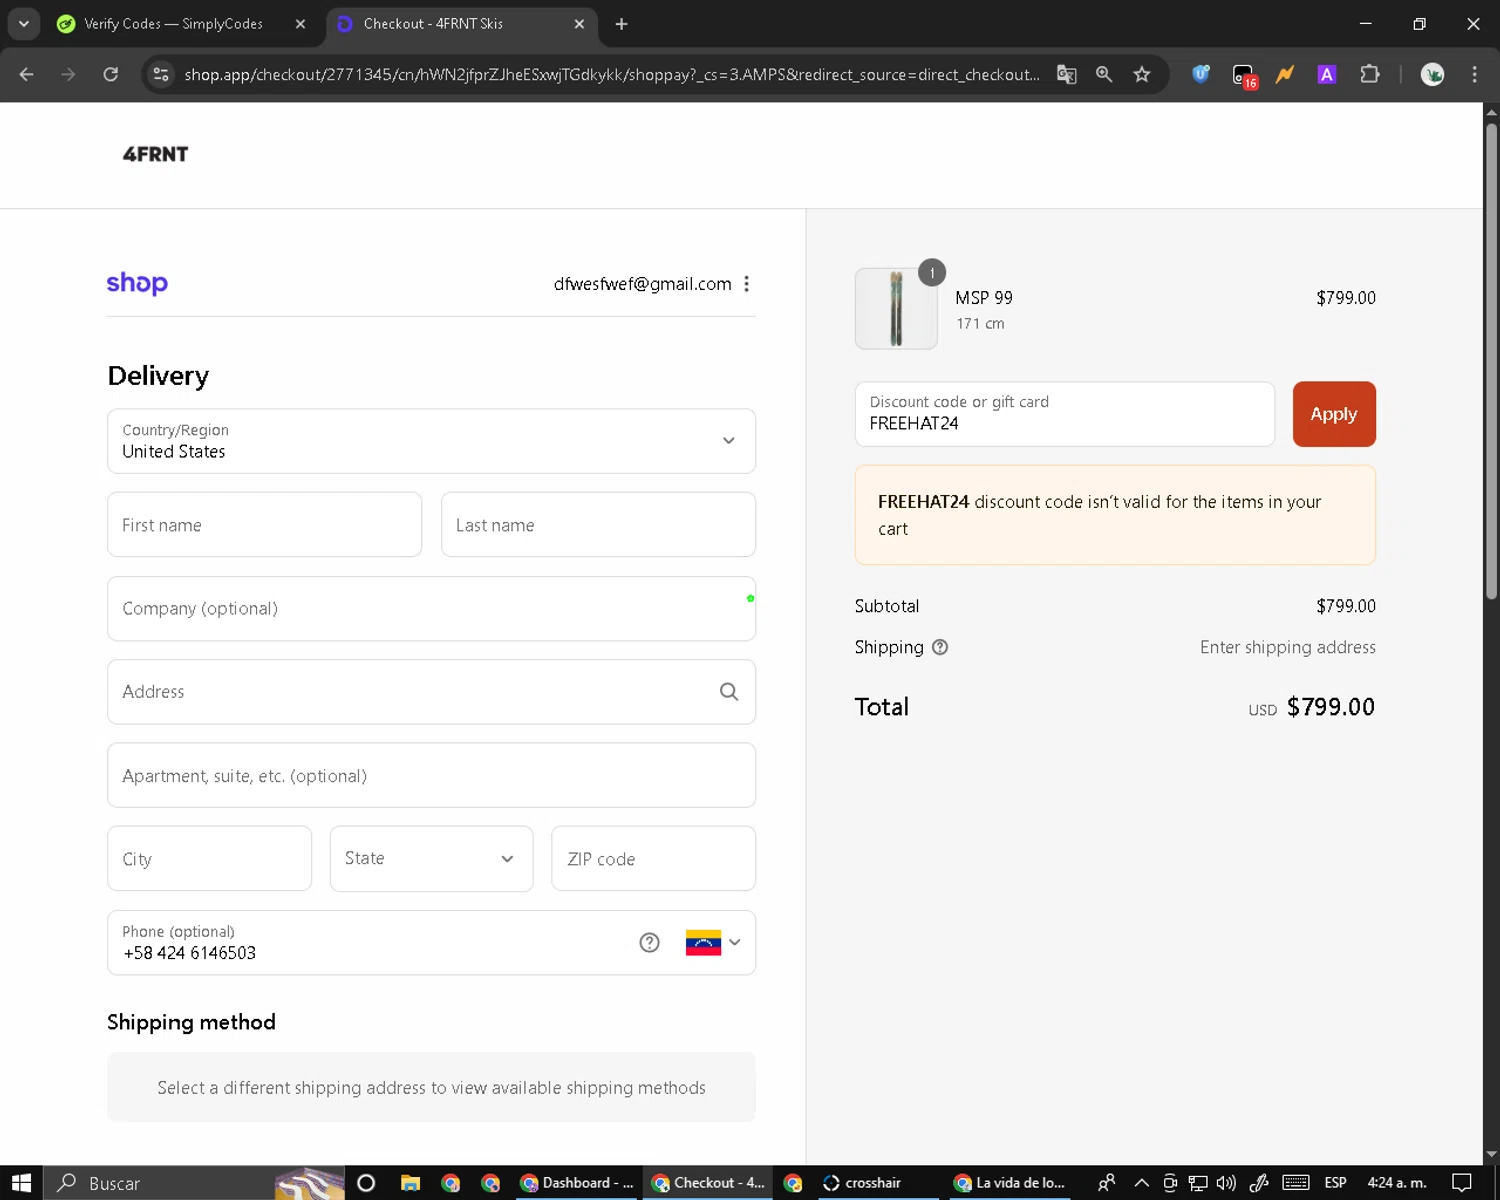Switch to Dashboard Chrome window in taskbar
Viewport: 1500px width, 1200px height.
[576, 1183]
